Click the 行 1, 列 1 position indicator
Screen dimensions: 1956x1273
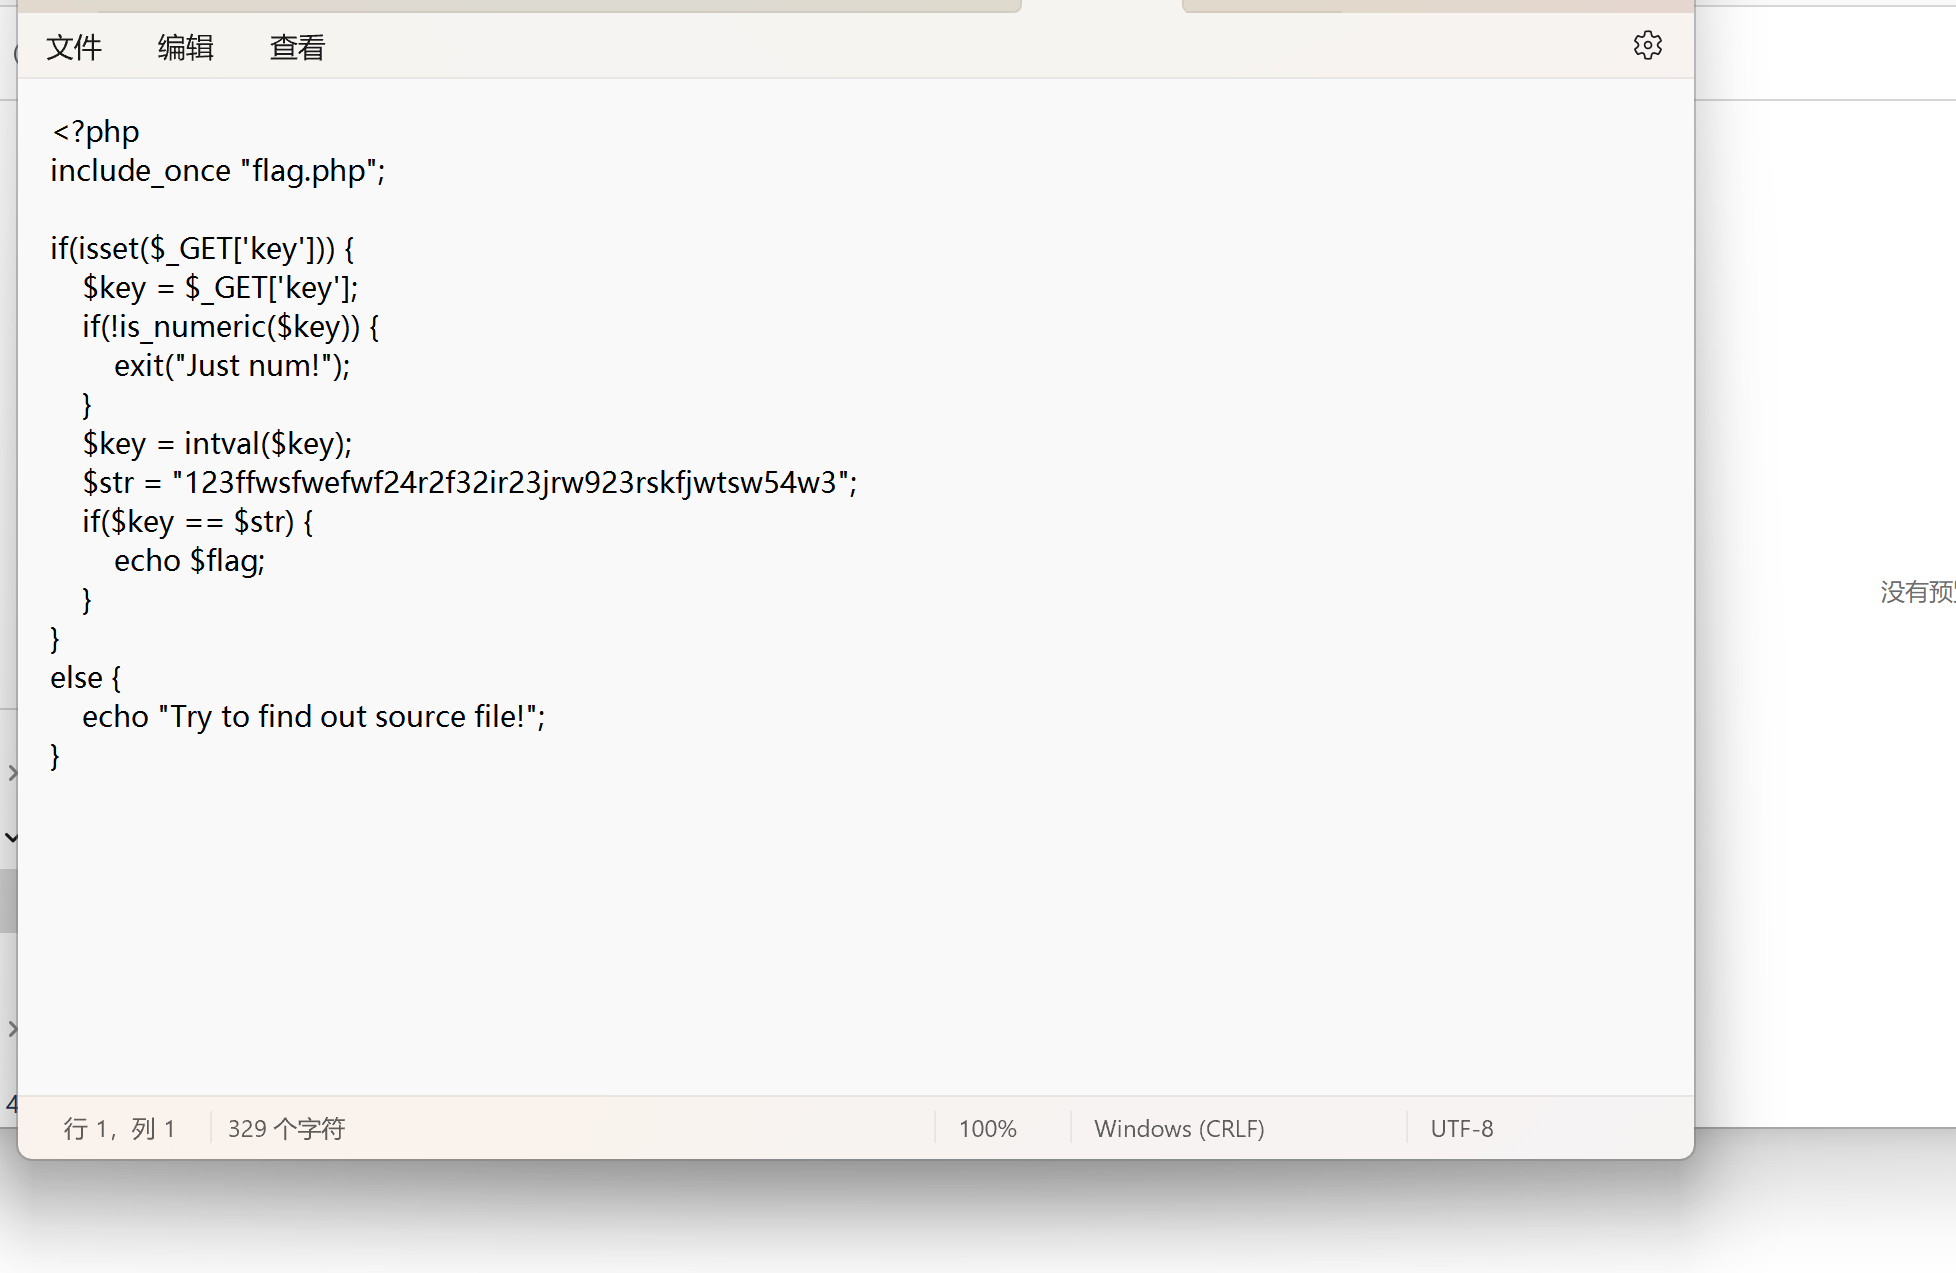click(120, 1129)
